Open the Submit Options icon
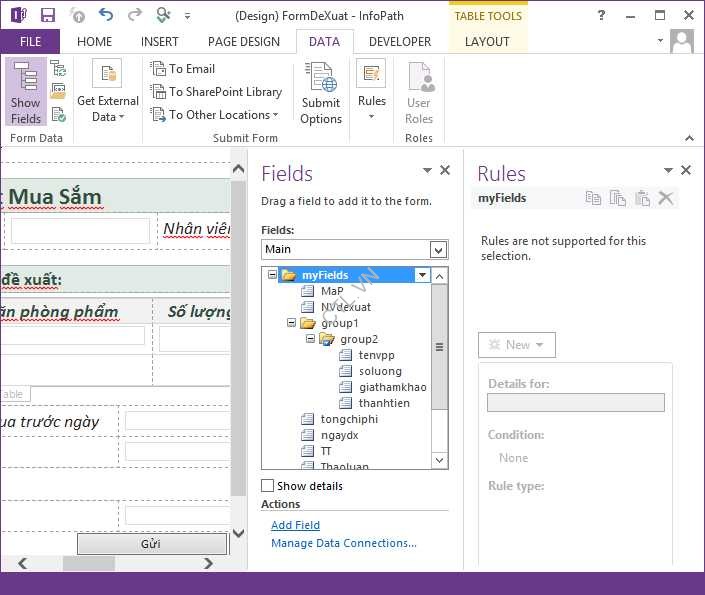705x595 pixels. coord(321,92)
